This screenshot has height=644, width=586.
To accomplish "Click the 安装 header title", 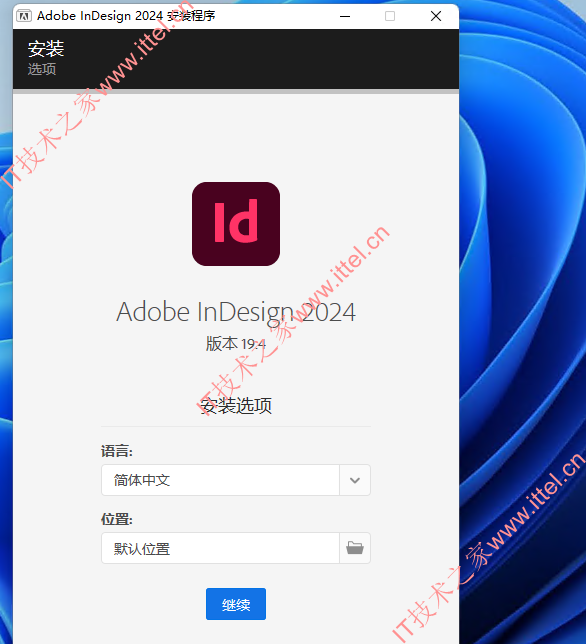I will pos(46,49).
